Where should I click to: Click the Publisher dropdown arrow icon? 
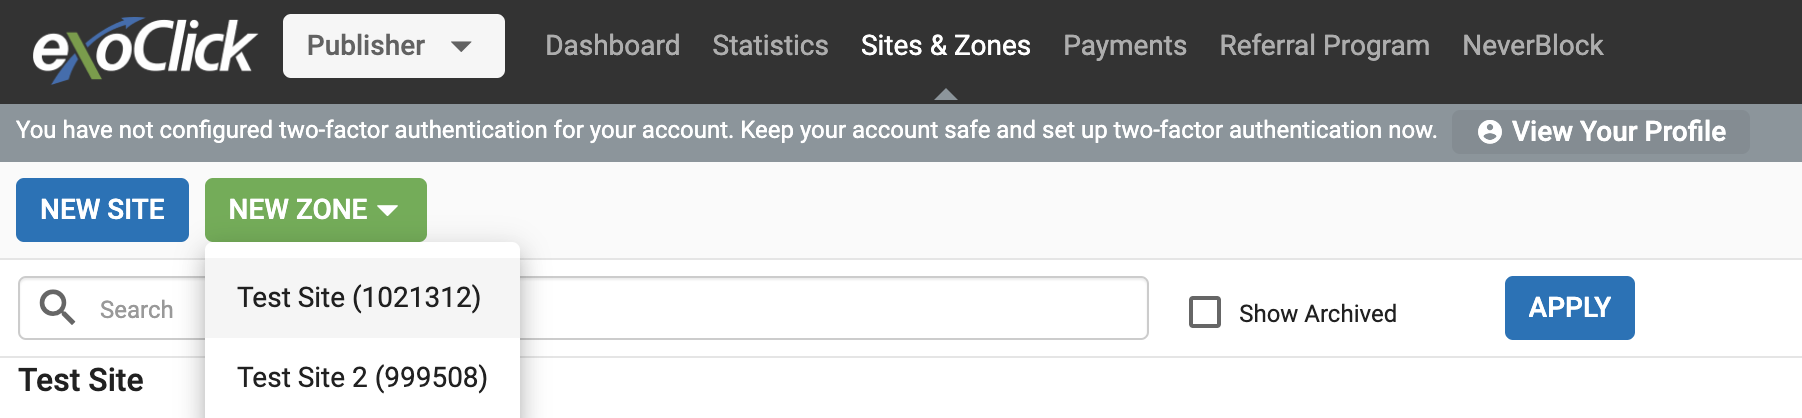coord(461,46)
